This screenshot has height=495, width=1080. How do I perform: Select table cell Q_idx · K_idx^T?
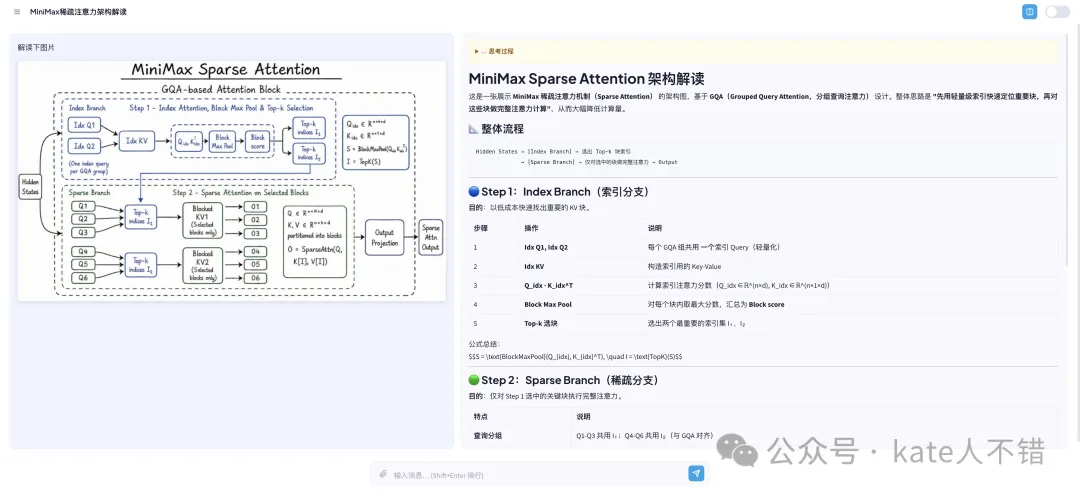545,285
